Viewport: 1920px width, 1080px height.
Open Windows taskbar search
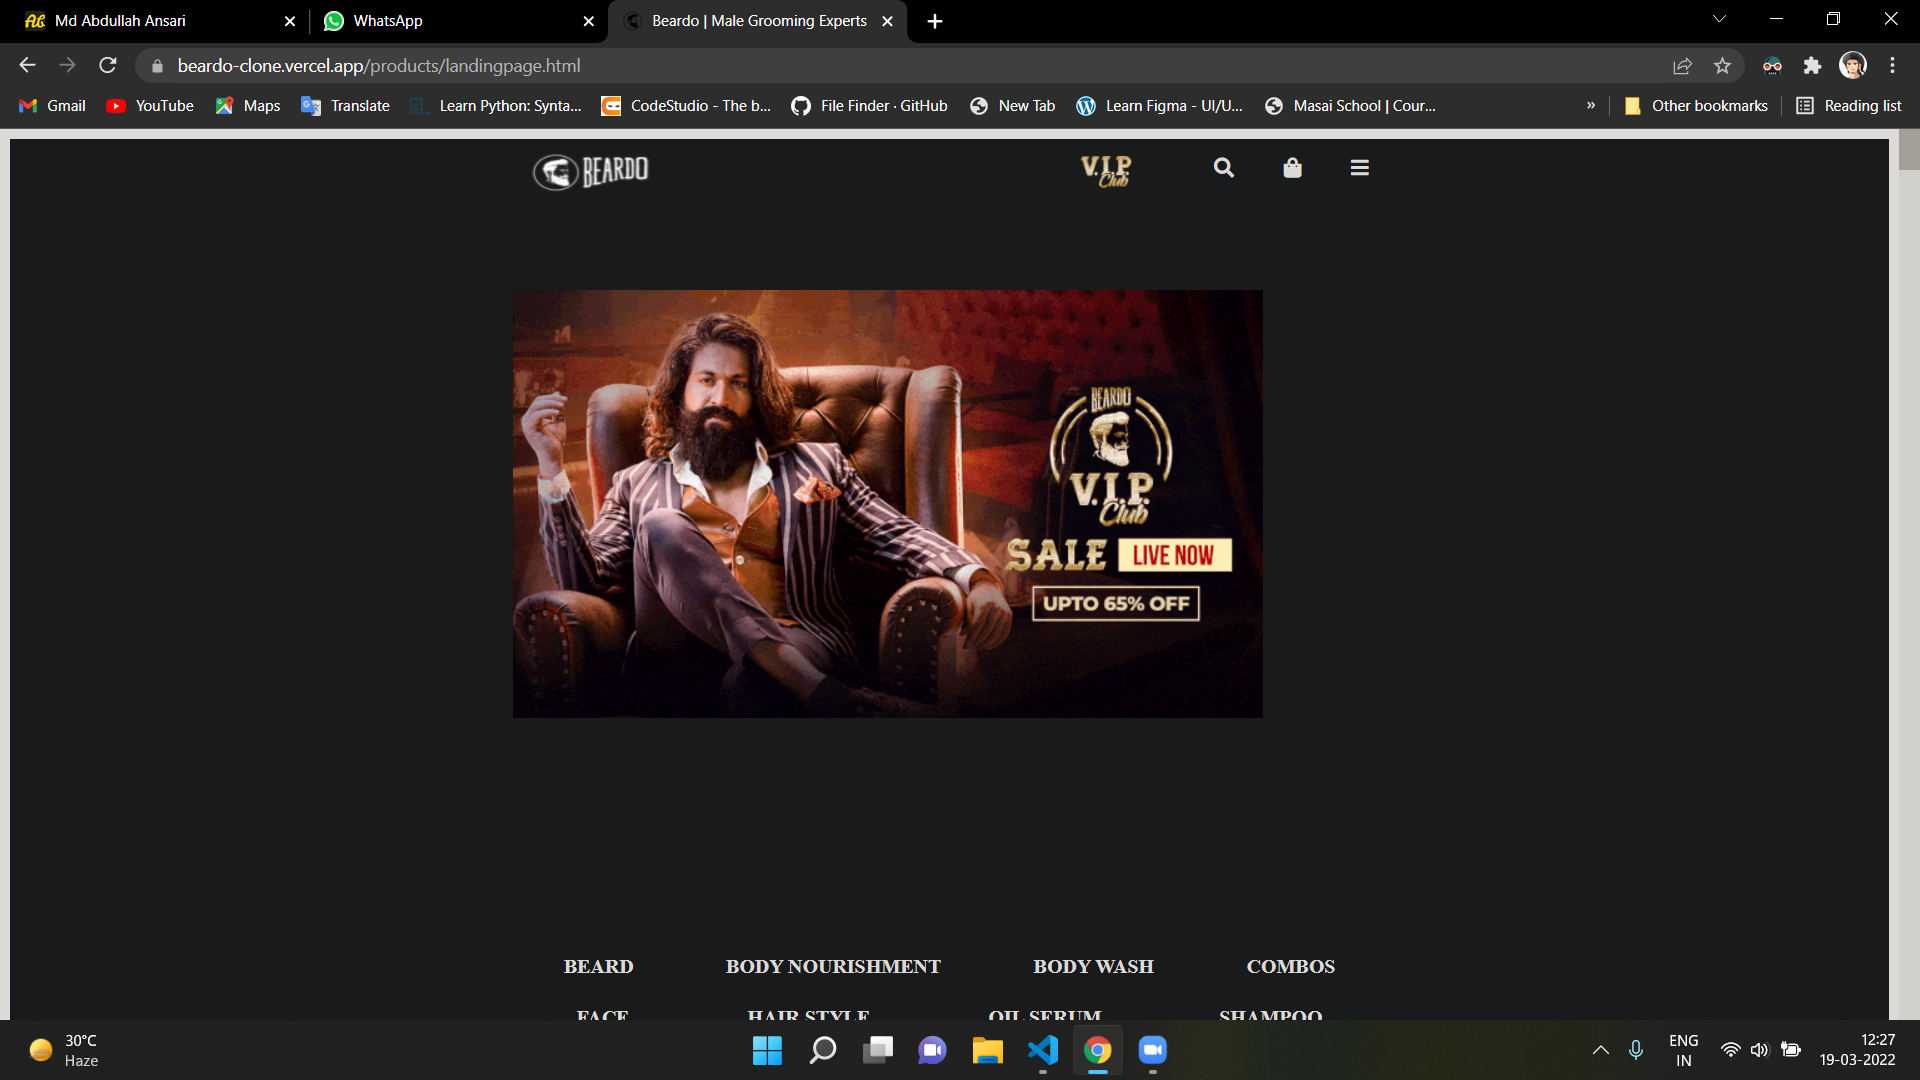(x=822, y=1050)
